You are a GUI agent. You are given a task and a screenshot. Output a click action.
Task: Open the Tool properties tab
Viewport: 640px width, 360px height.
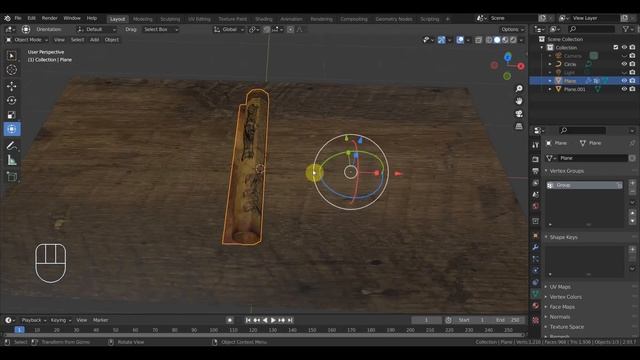coord(536,145)
